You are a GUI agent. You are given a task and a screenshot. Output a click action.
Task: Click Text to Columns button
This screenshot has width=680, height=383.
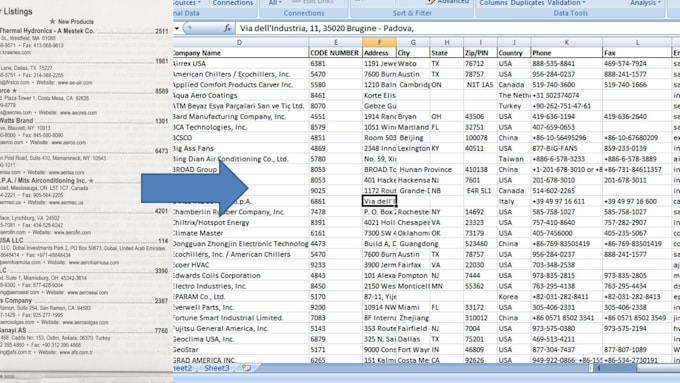[x=494, y=3]
